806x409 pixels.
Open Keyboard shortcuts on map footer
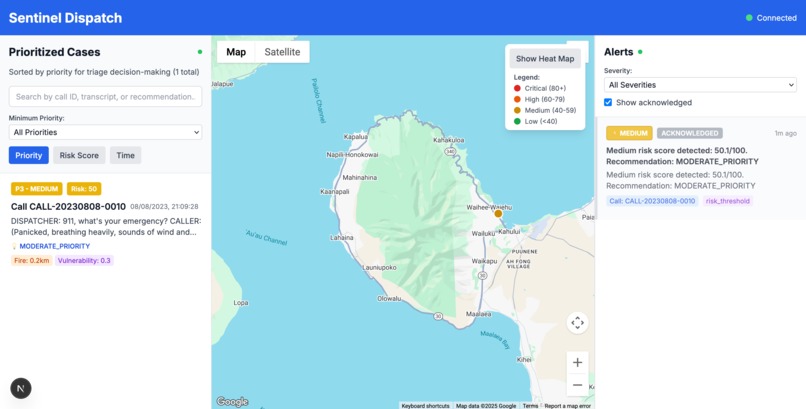(425, 406)
